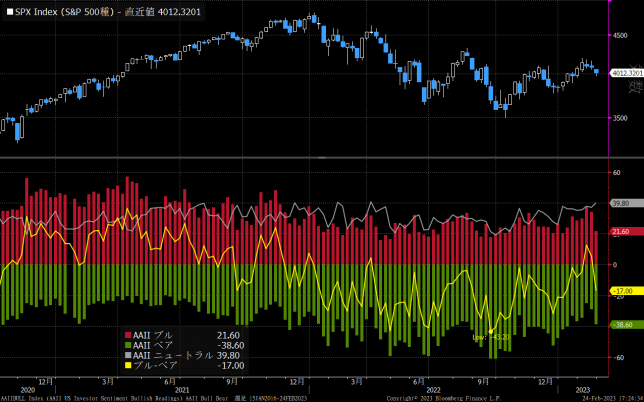This screenshot has height=402, width=644.
Task: Click the 39.80 value in the legend box
Action: [228, 356]
